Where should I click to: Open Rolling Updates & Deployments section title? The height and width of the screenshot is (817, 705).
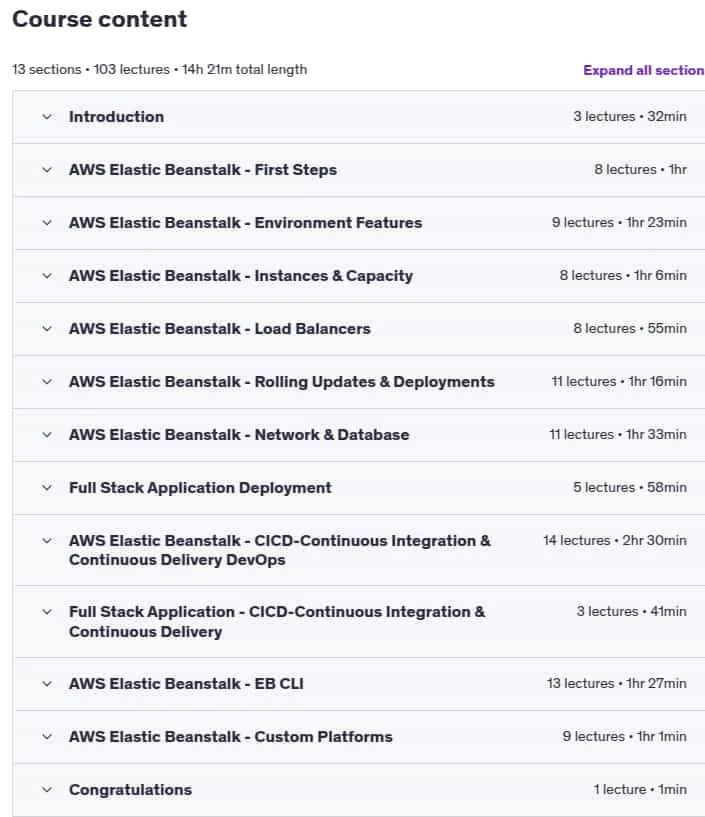point(281,382)
